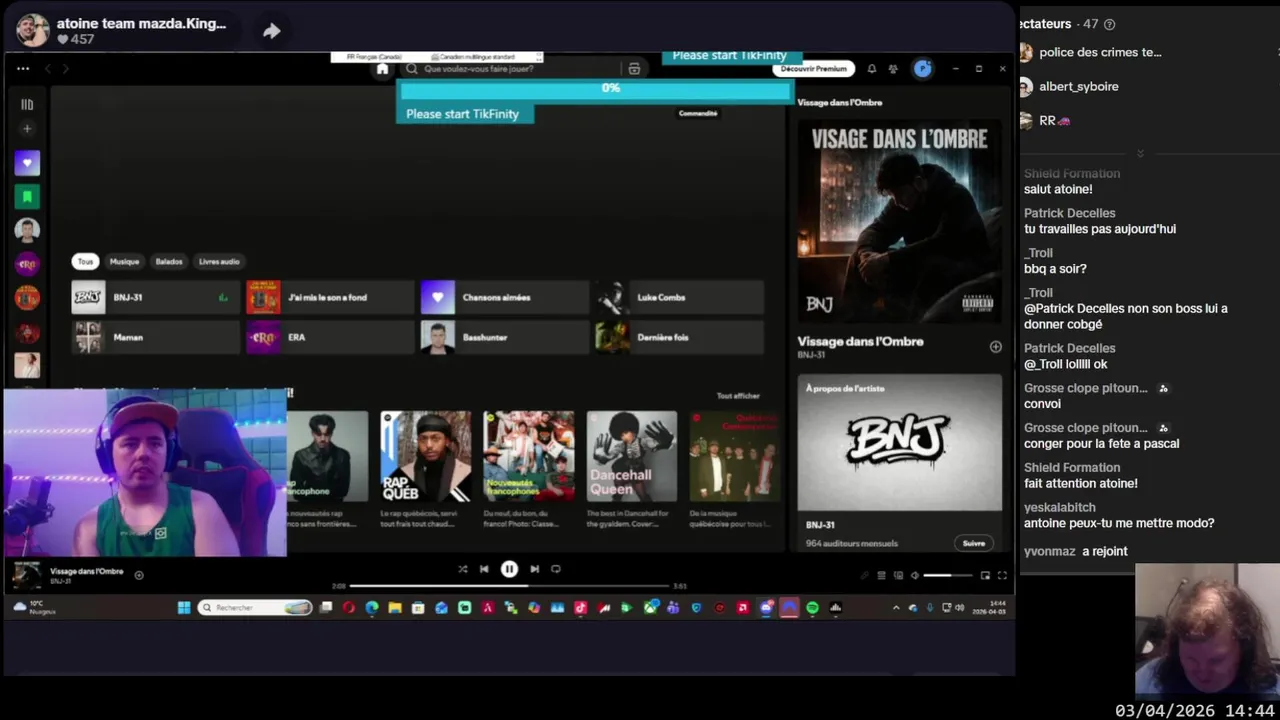1280x720 pixels.
Task: Pause the current song
Action: 509,569
